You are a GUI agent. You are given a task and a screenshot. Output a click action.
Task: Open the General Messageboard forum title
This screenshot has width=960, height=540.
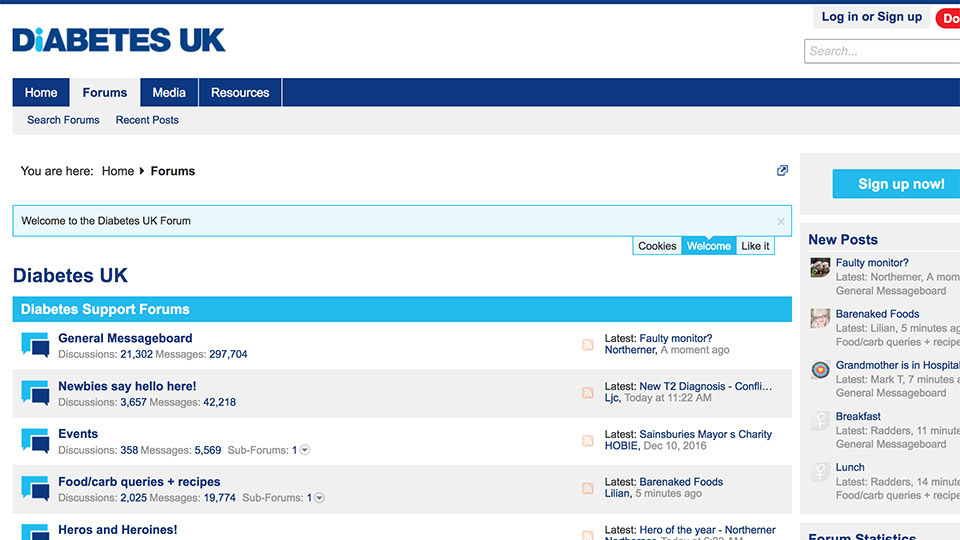coord(125,338)
